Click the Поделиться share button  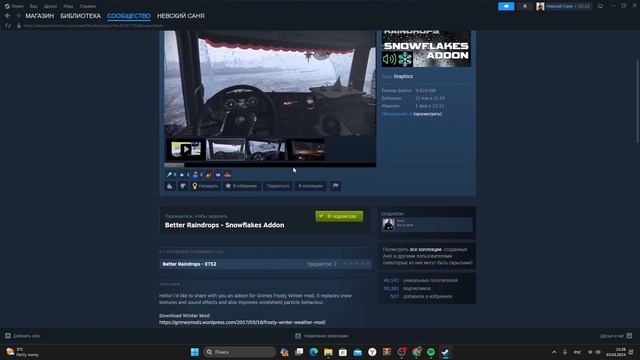[278, 186]
